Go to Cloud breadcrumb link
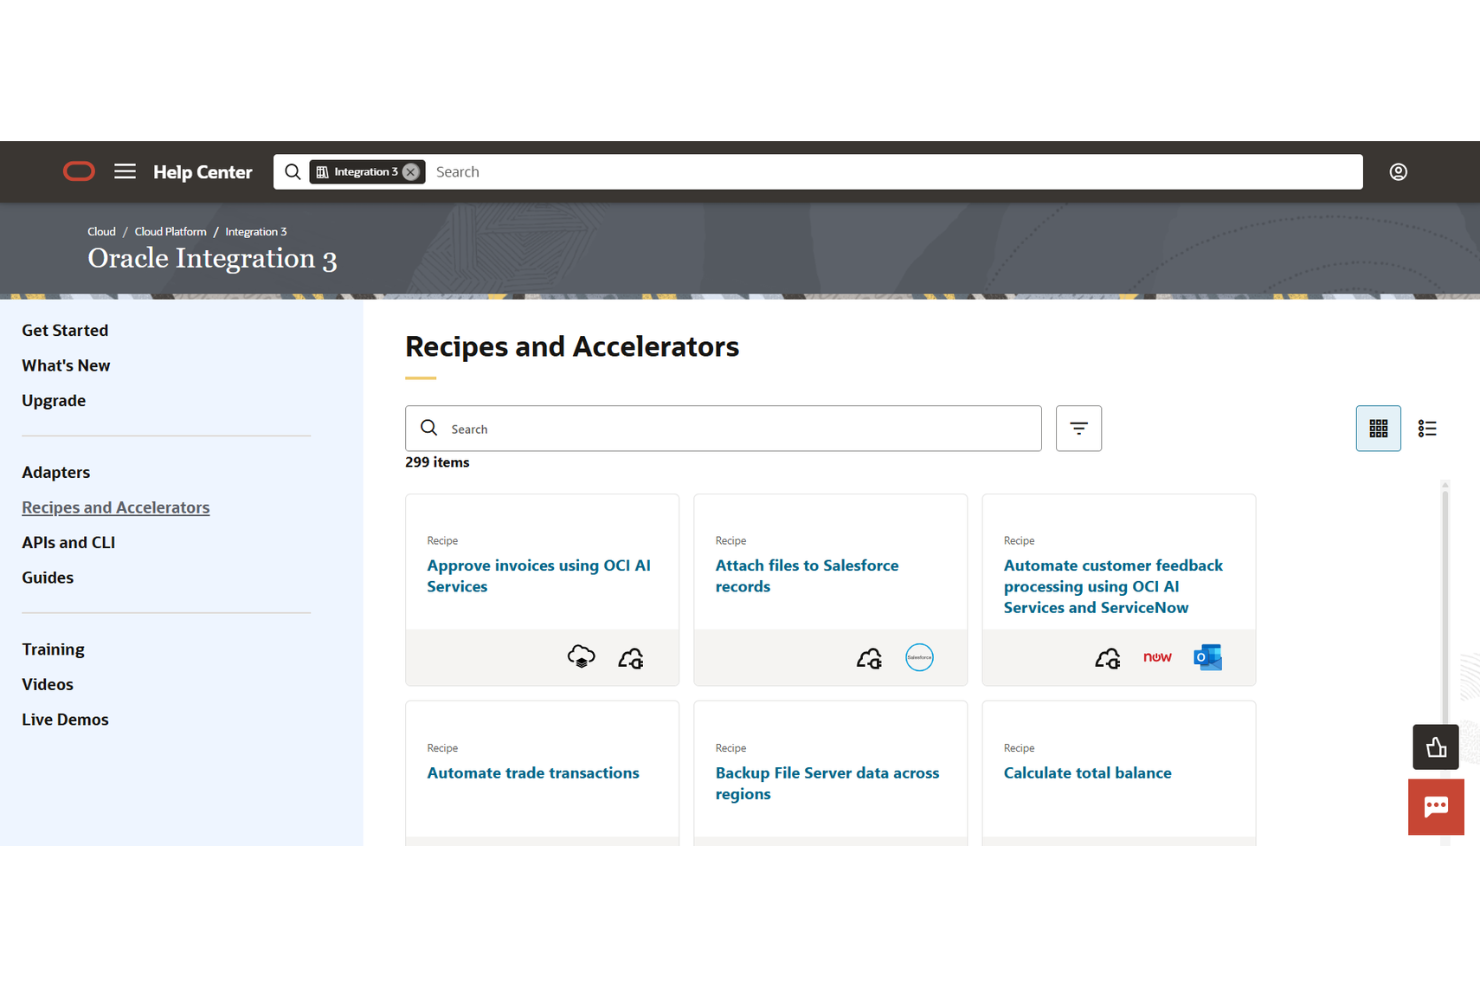1480x987 pixels. click(x=101, y=232)
